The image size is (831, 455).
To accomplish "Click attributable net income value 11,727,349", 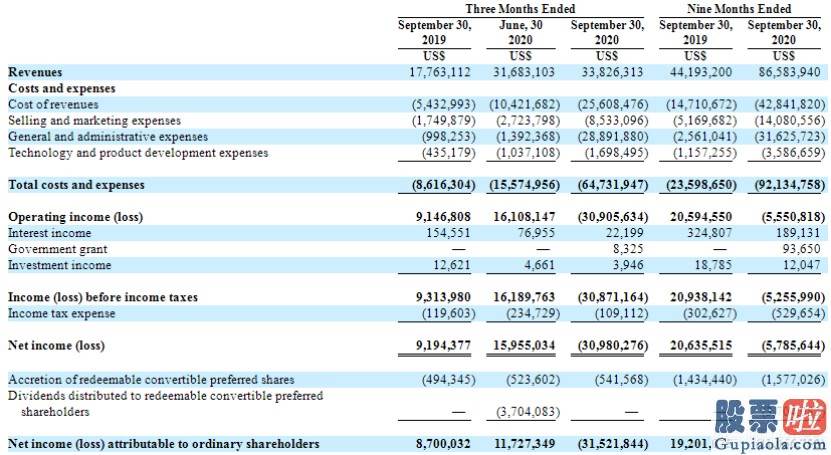I will [524, 444].
